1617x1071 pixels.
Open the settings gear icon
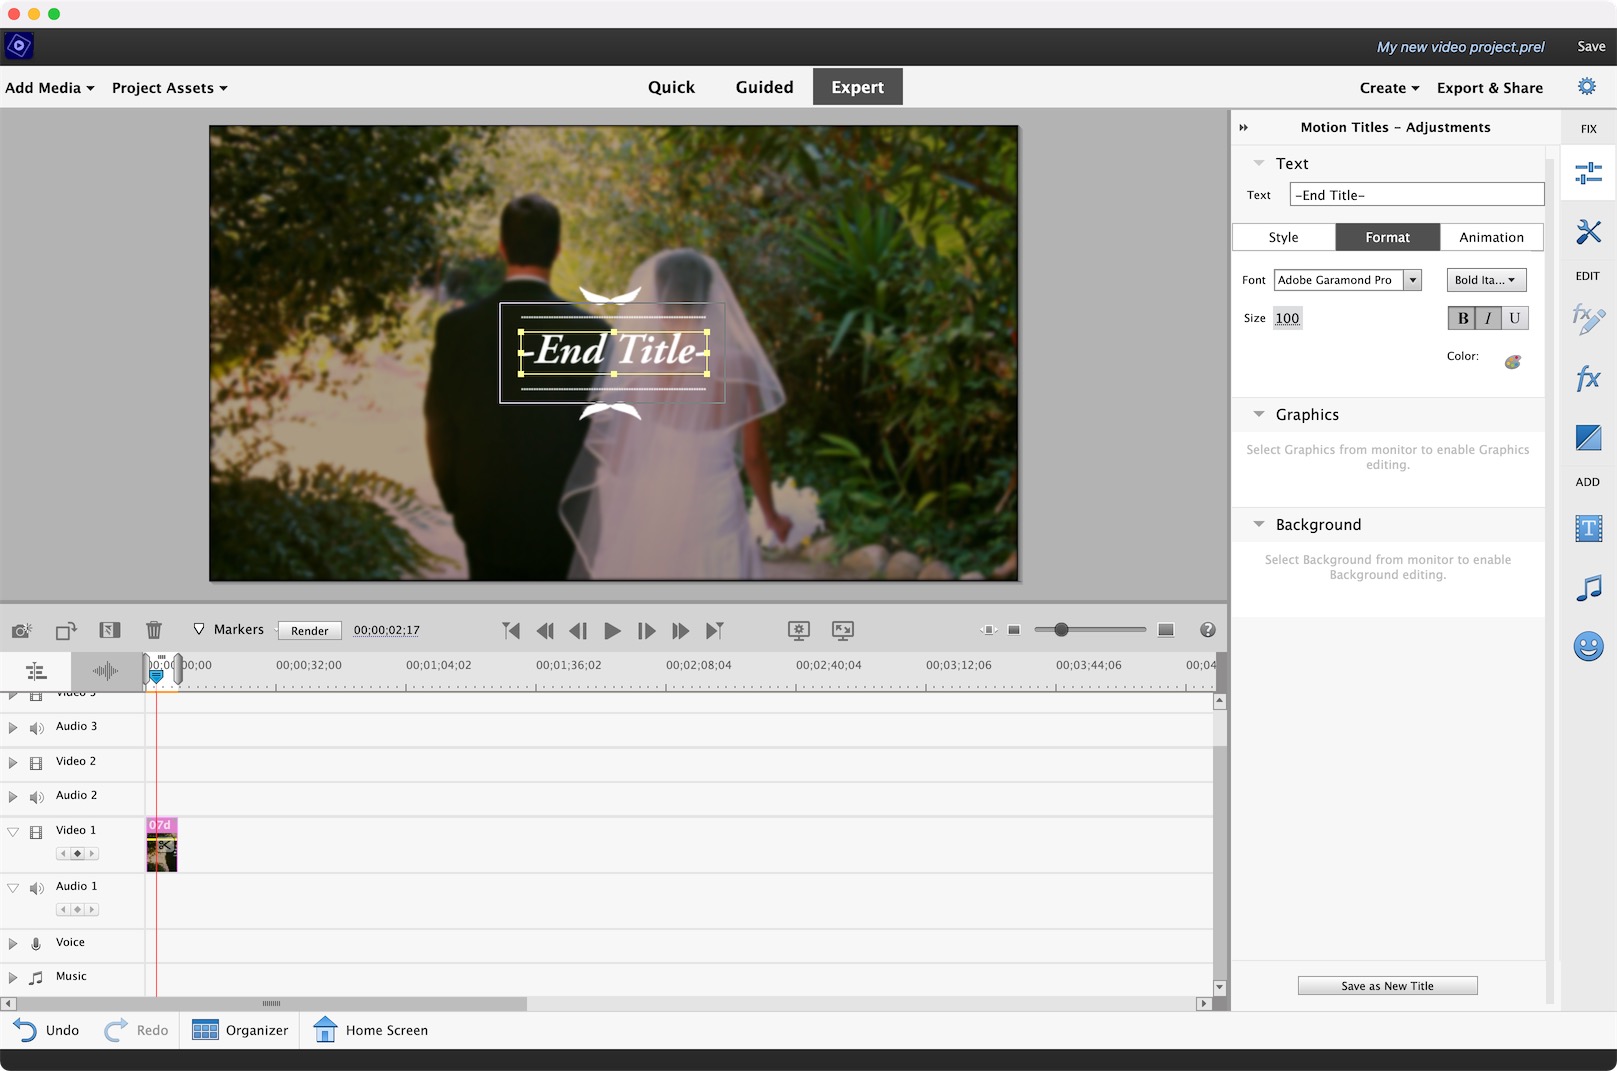click(1587, 87)
